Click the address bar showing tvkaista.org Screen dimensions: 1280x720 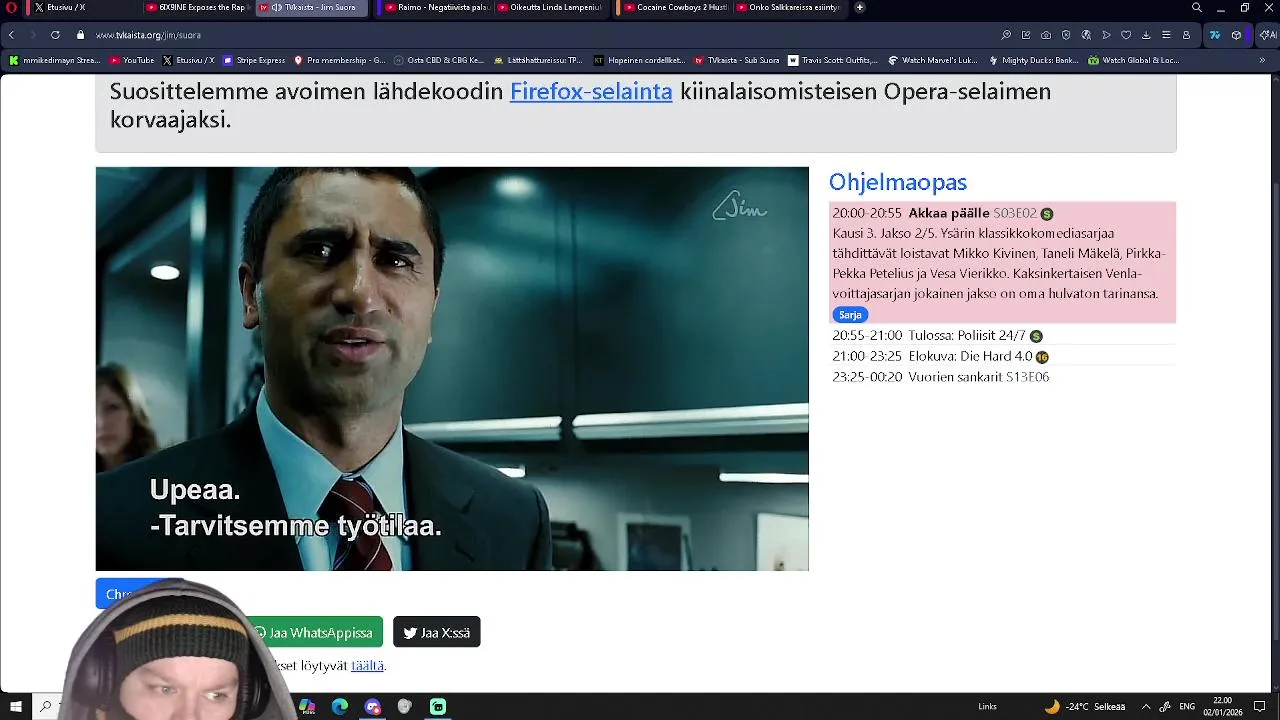click(540, 35)
